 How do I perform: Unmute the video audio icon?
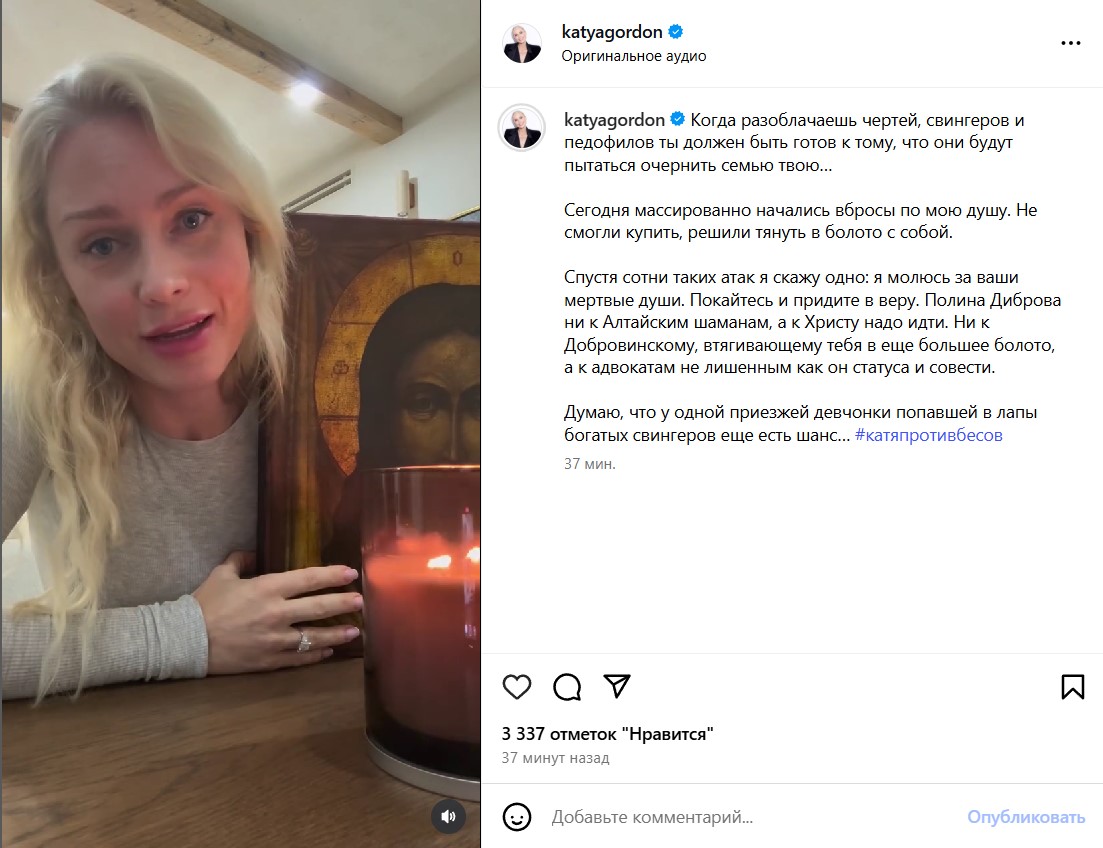[450, 815]
